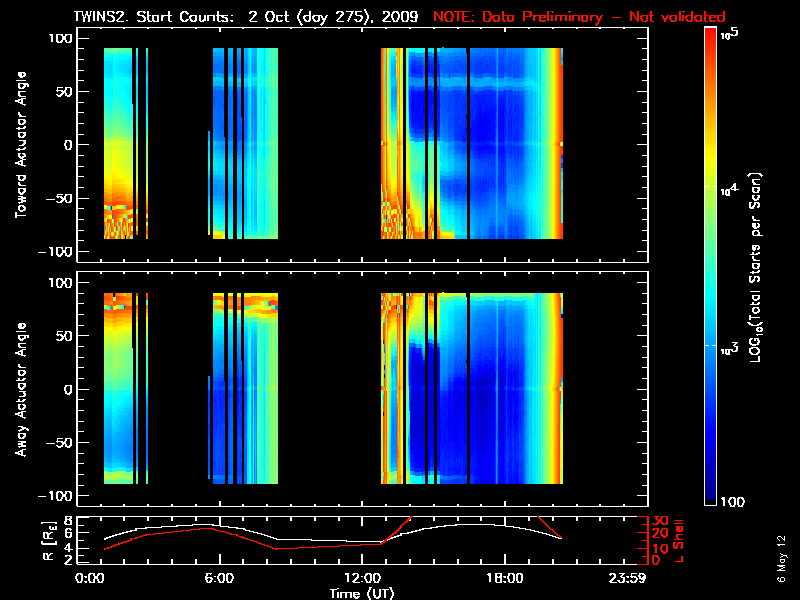Image resolution: width=800 pixels, height=600 pixels.
Task: Click the 'L Shell' red axis label
Action: [678, 541]
